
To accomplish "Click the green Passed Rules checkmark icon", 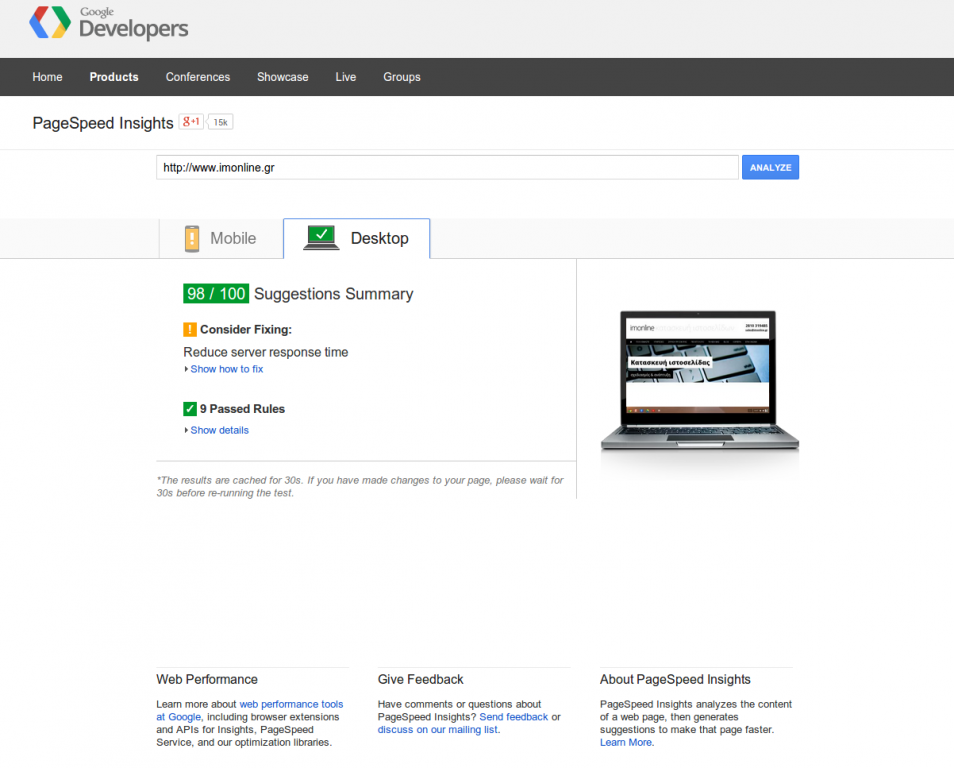I will [x=190, y=409].
